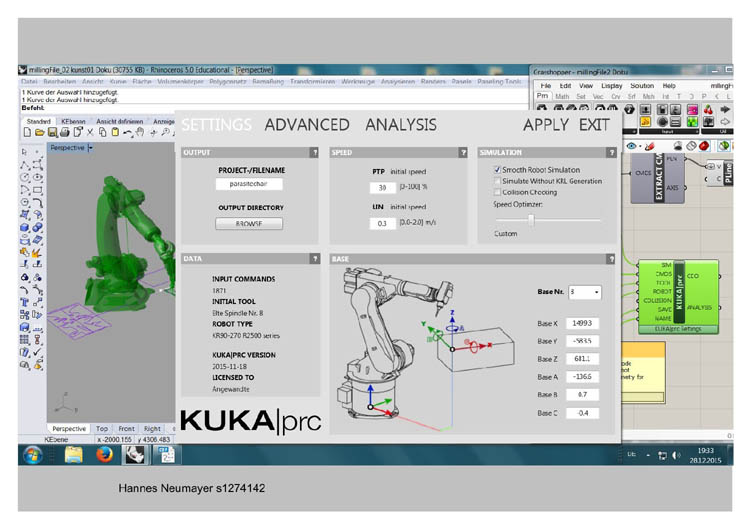Select the Polyline tool in Rhino sidebar
Screen dimensions: 750x529
(24, 165)
